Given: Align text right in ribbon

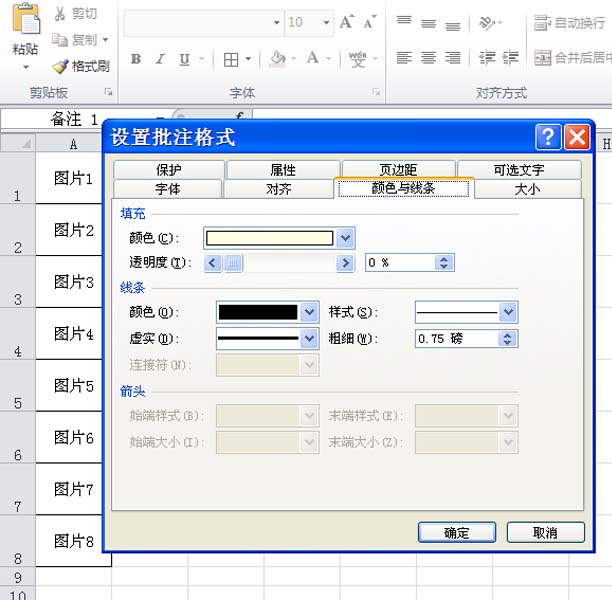Looking at the screenshot, I should tap(453, 58).
